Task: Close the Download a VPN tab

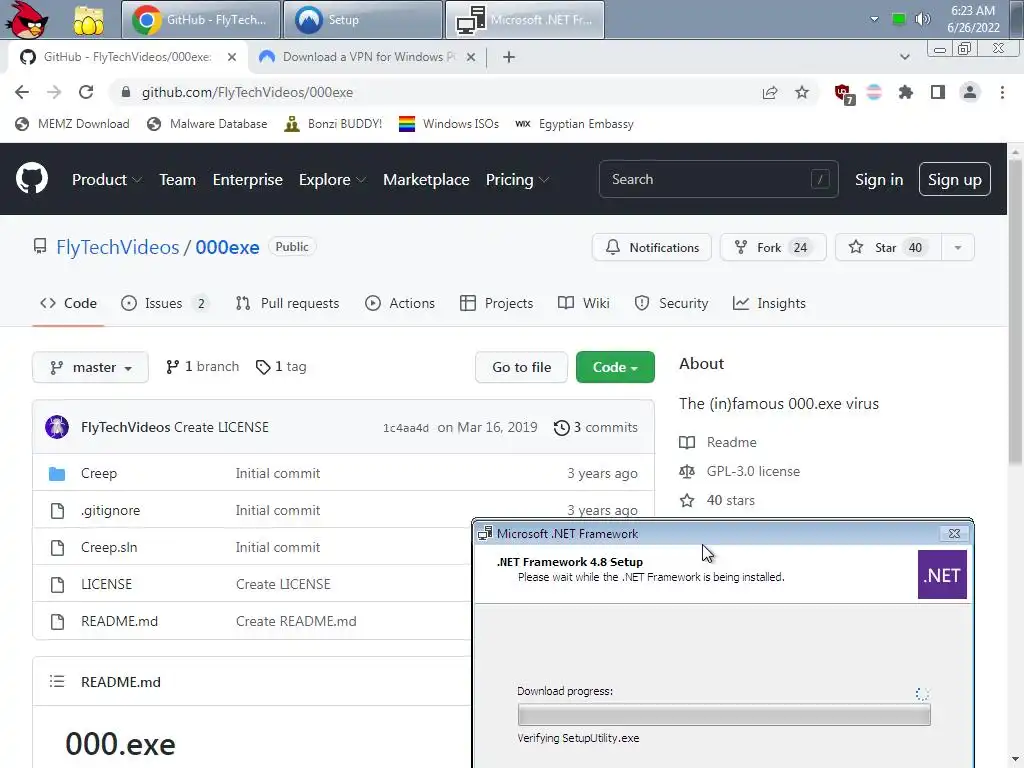Action: click(x=470, y=57)
